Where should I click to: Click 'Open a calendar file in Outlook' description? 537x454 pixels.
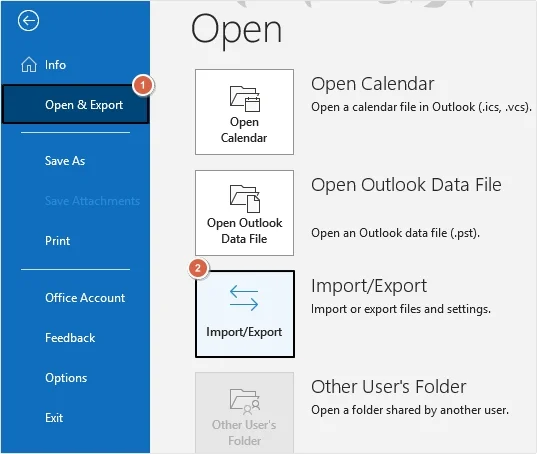[x=421, y=107]
